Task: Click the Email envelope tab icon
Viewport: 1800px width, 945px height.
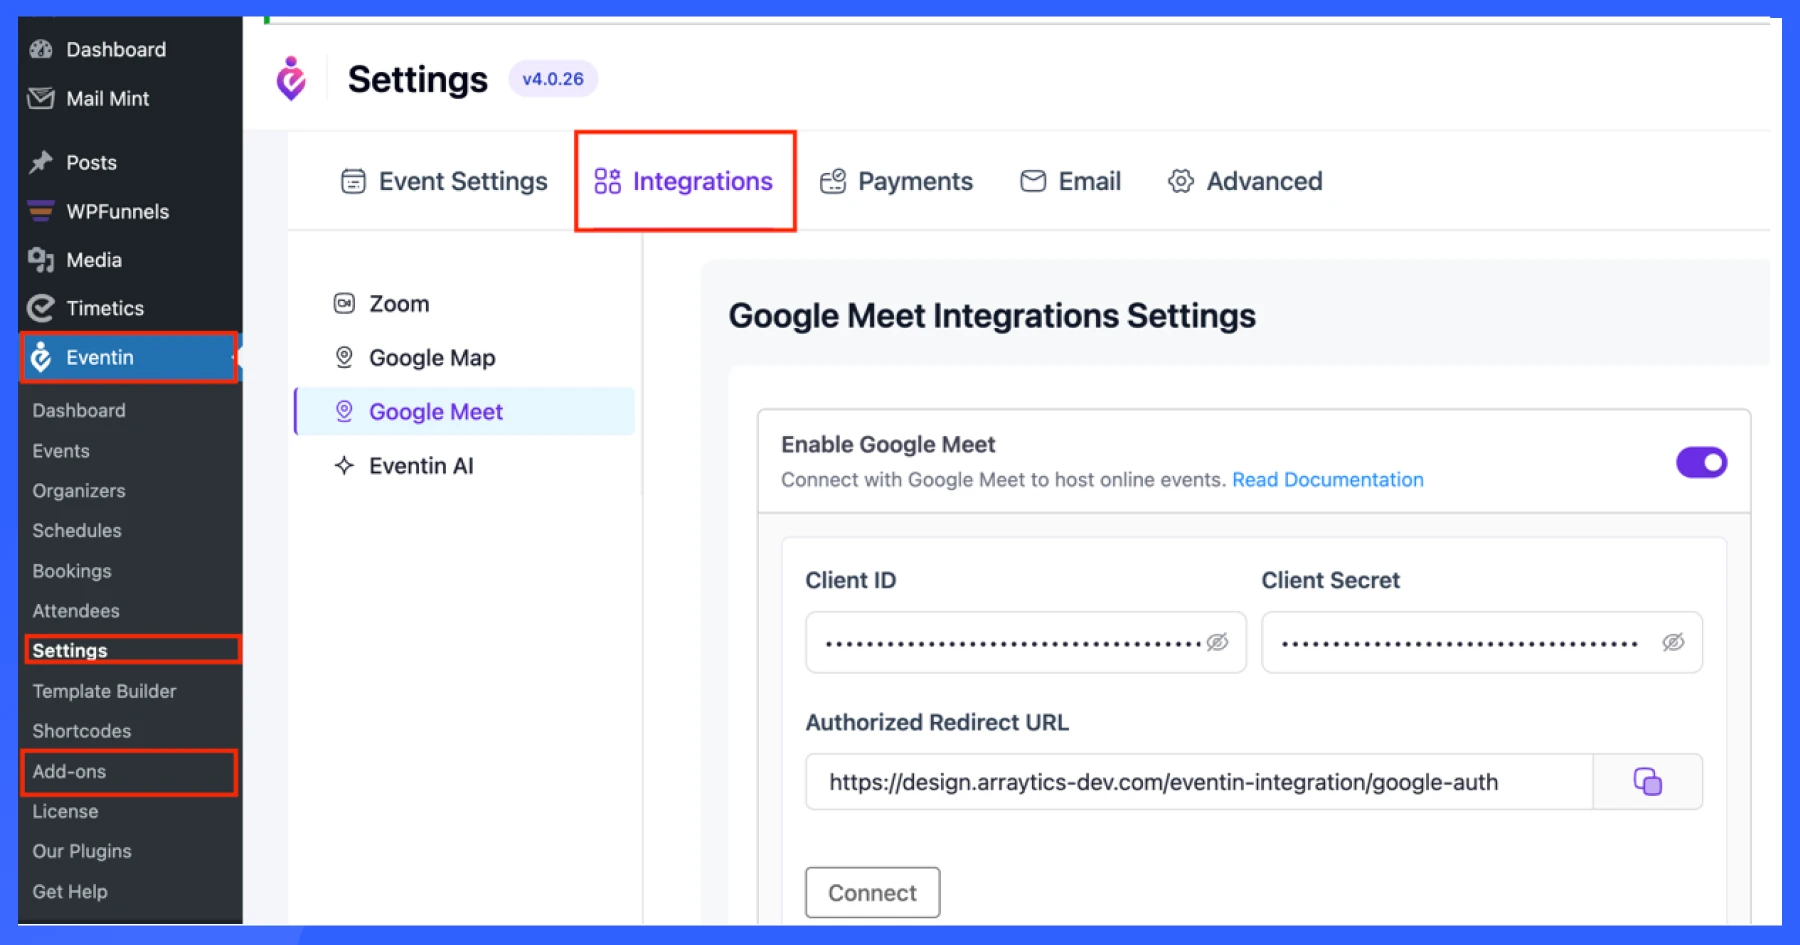Action: click(1033, 181)
